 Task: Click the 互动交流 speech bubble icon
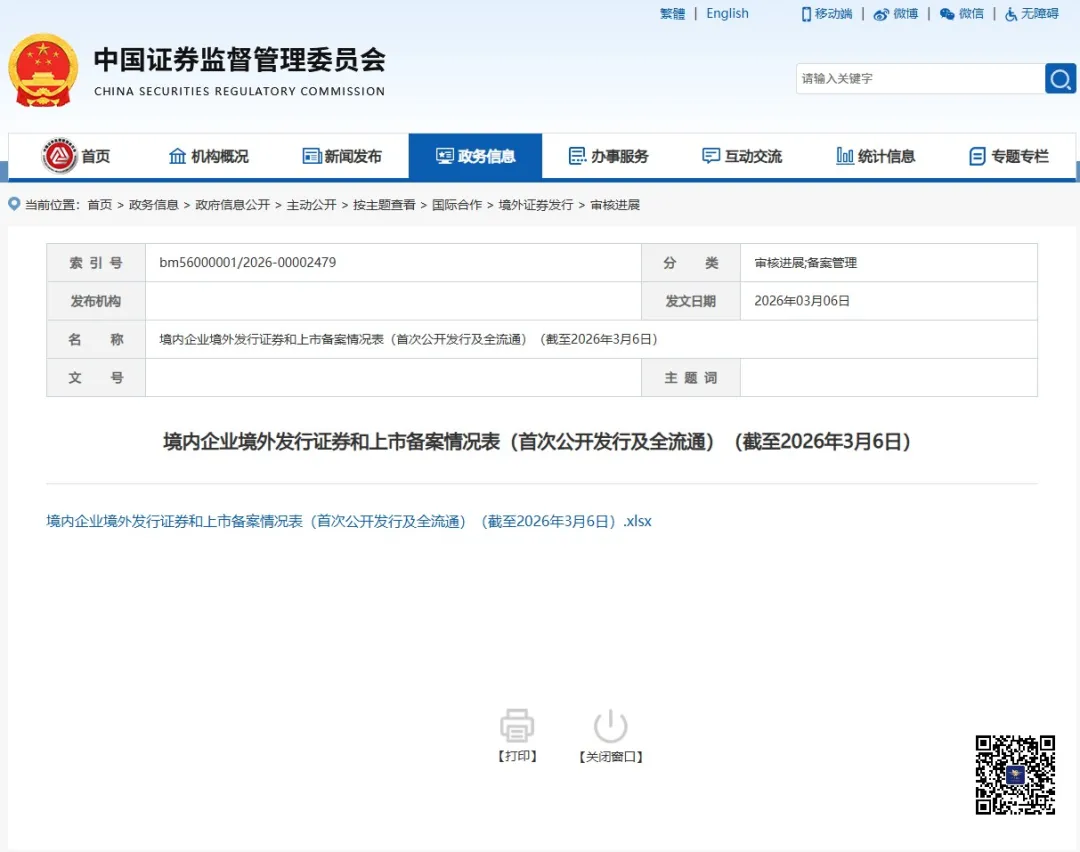tap(710, 155)
